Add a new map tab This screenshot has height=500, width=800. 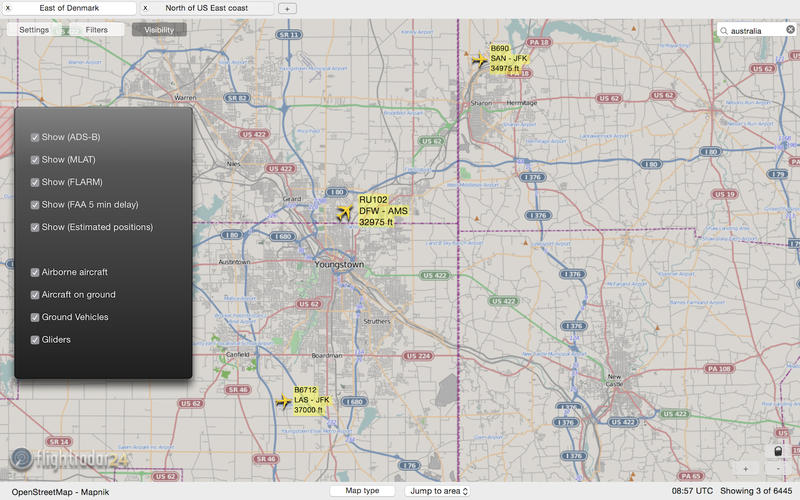287,8
